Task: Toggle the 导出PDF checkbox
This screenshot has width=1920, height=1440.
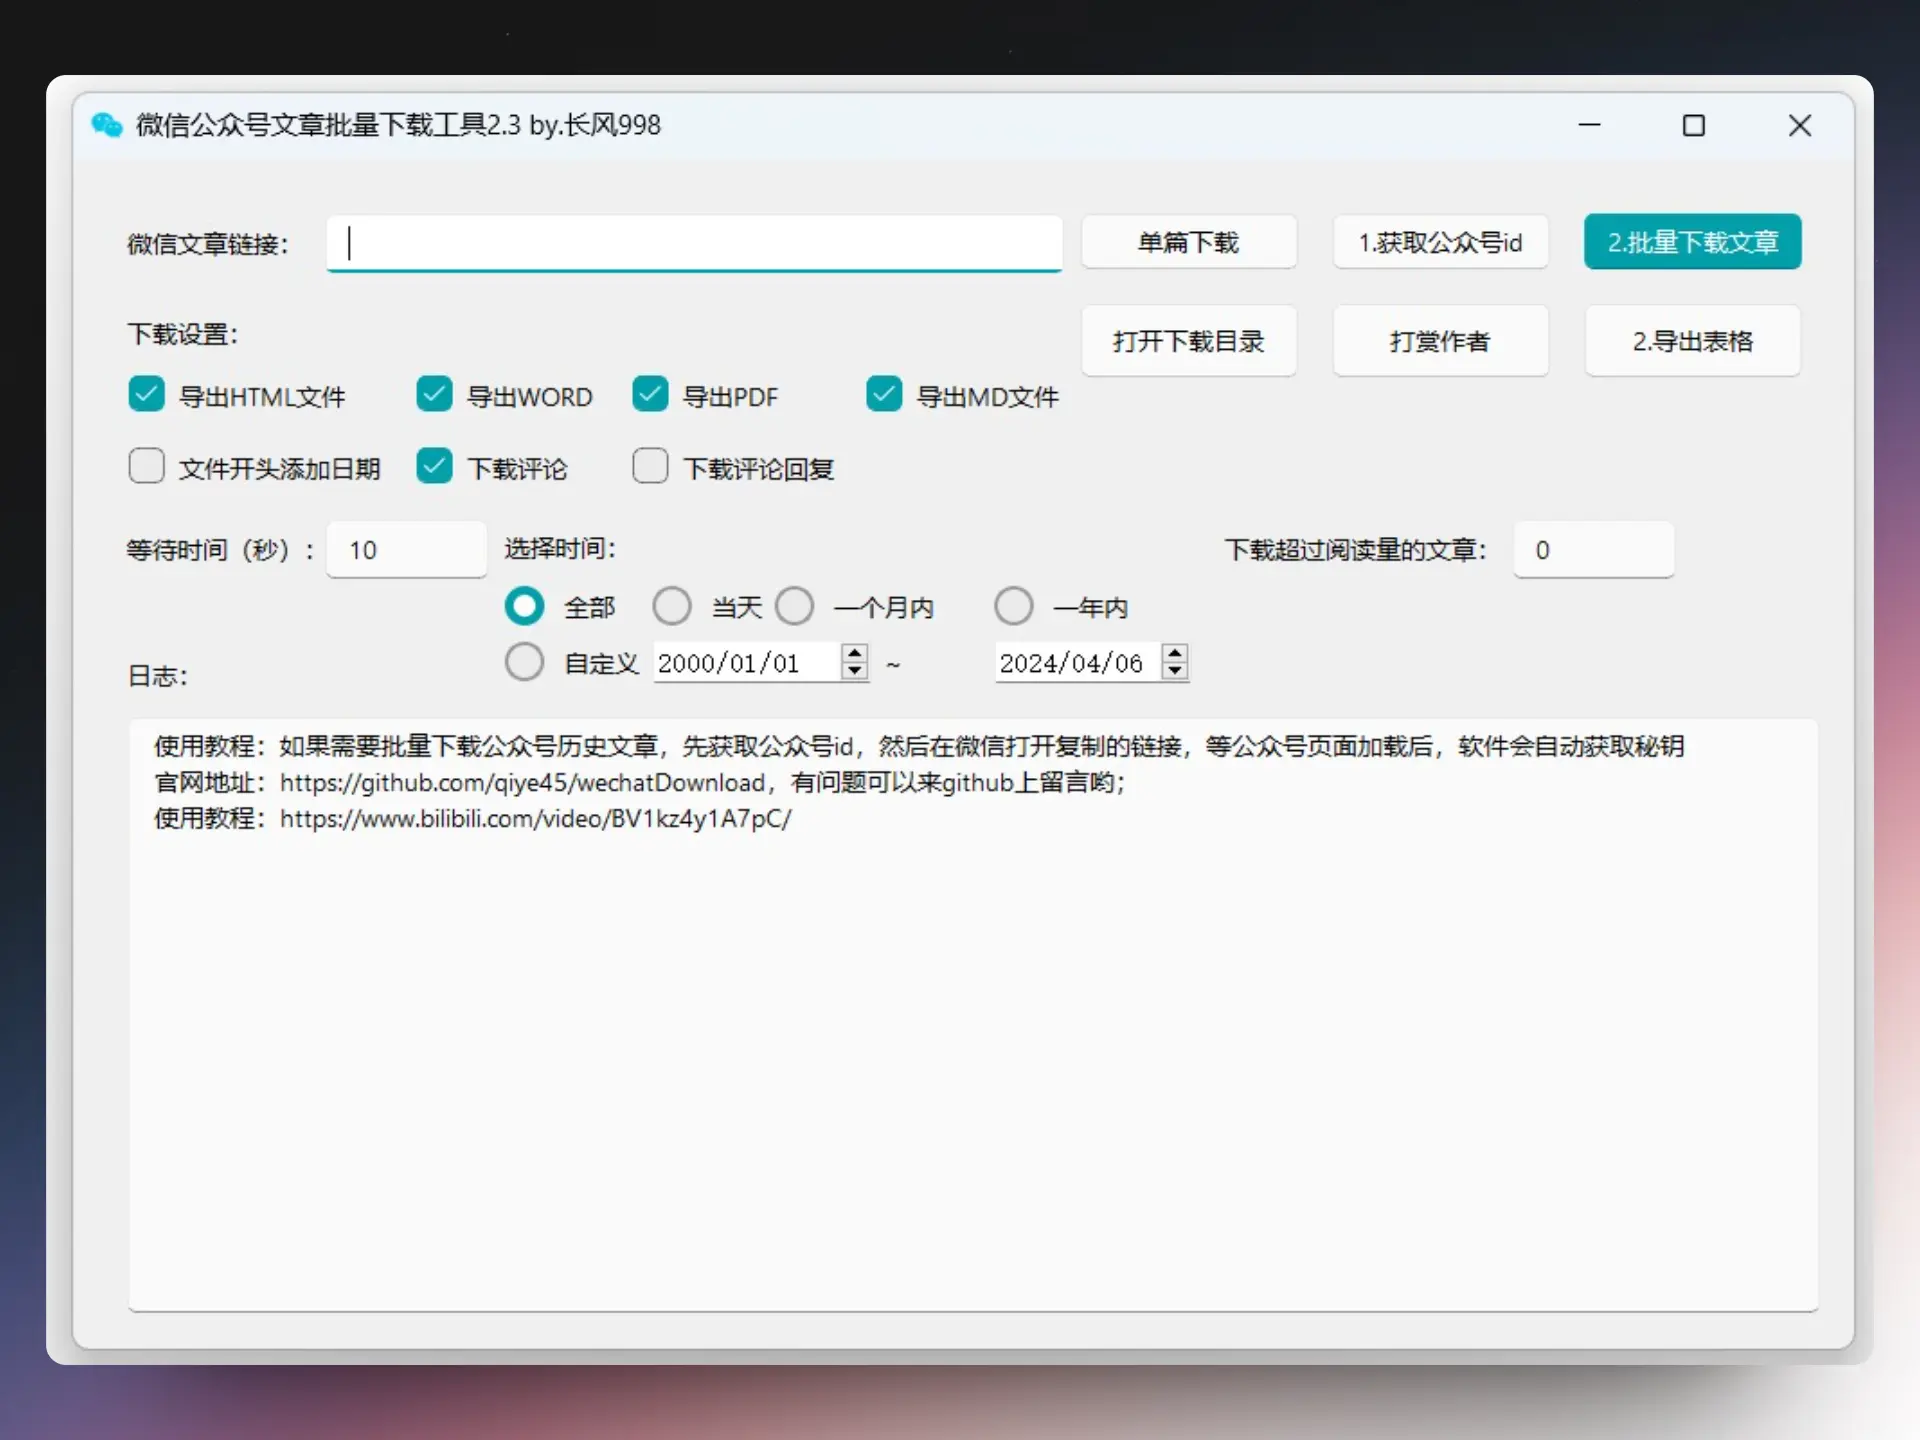Action: pyautogui.click(x=650, y=395)
